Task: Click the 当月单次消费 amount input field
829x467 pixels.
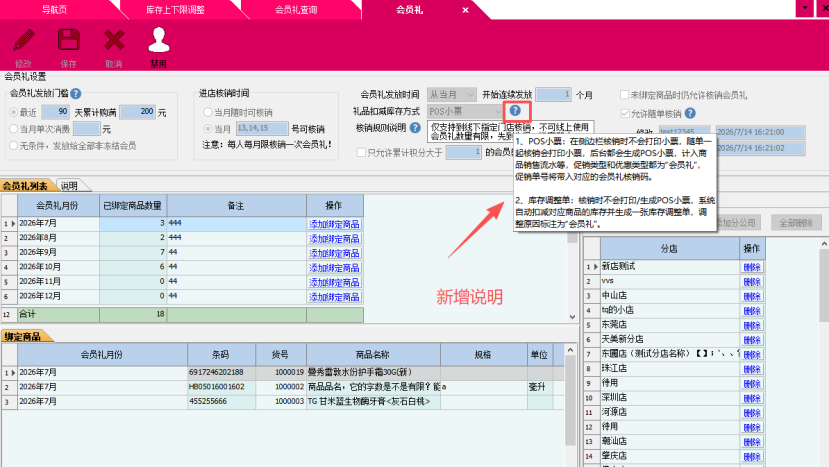Action: [87, 129]
